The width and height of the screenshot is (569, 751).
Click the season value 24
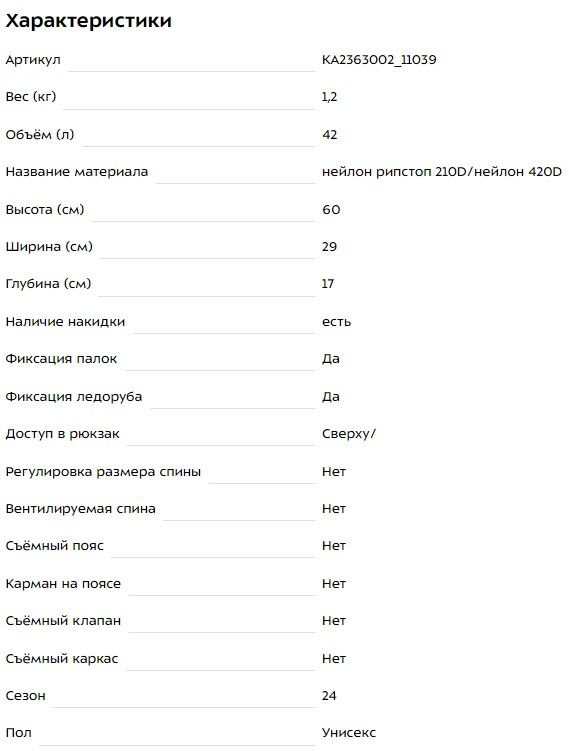point(329,695)
